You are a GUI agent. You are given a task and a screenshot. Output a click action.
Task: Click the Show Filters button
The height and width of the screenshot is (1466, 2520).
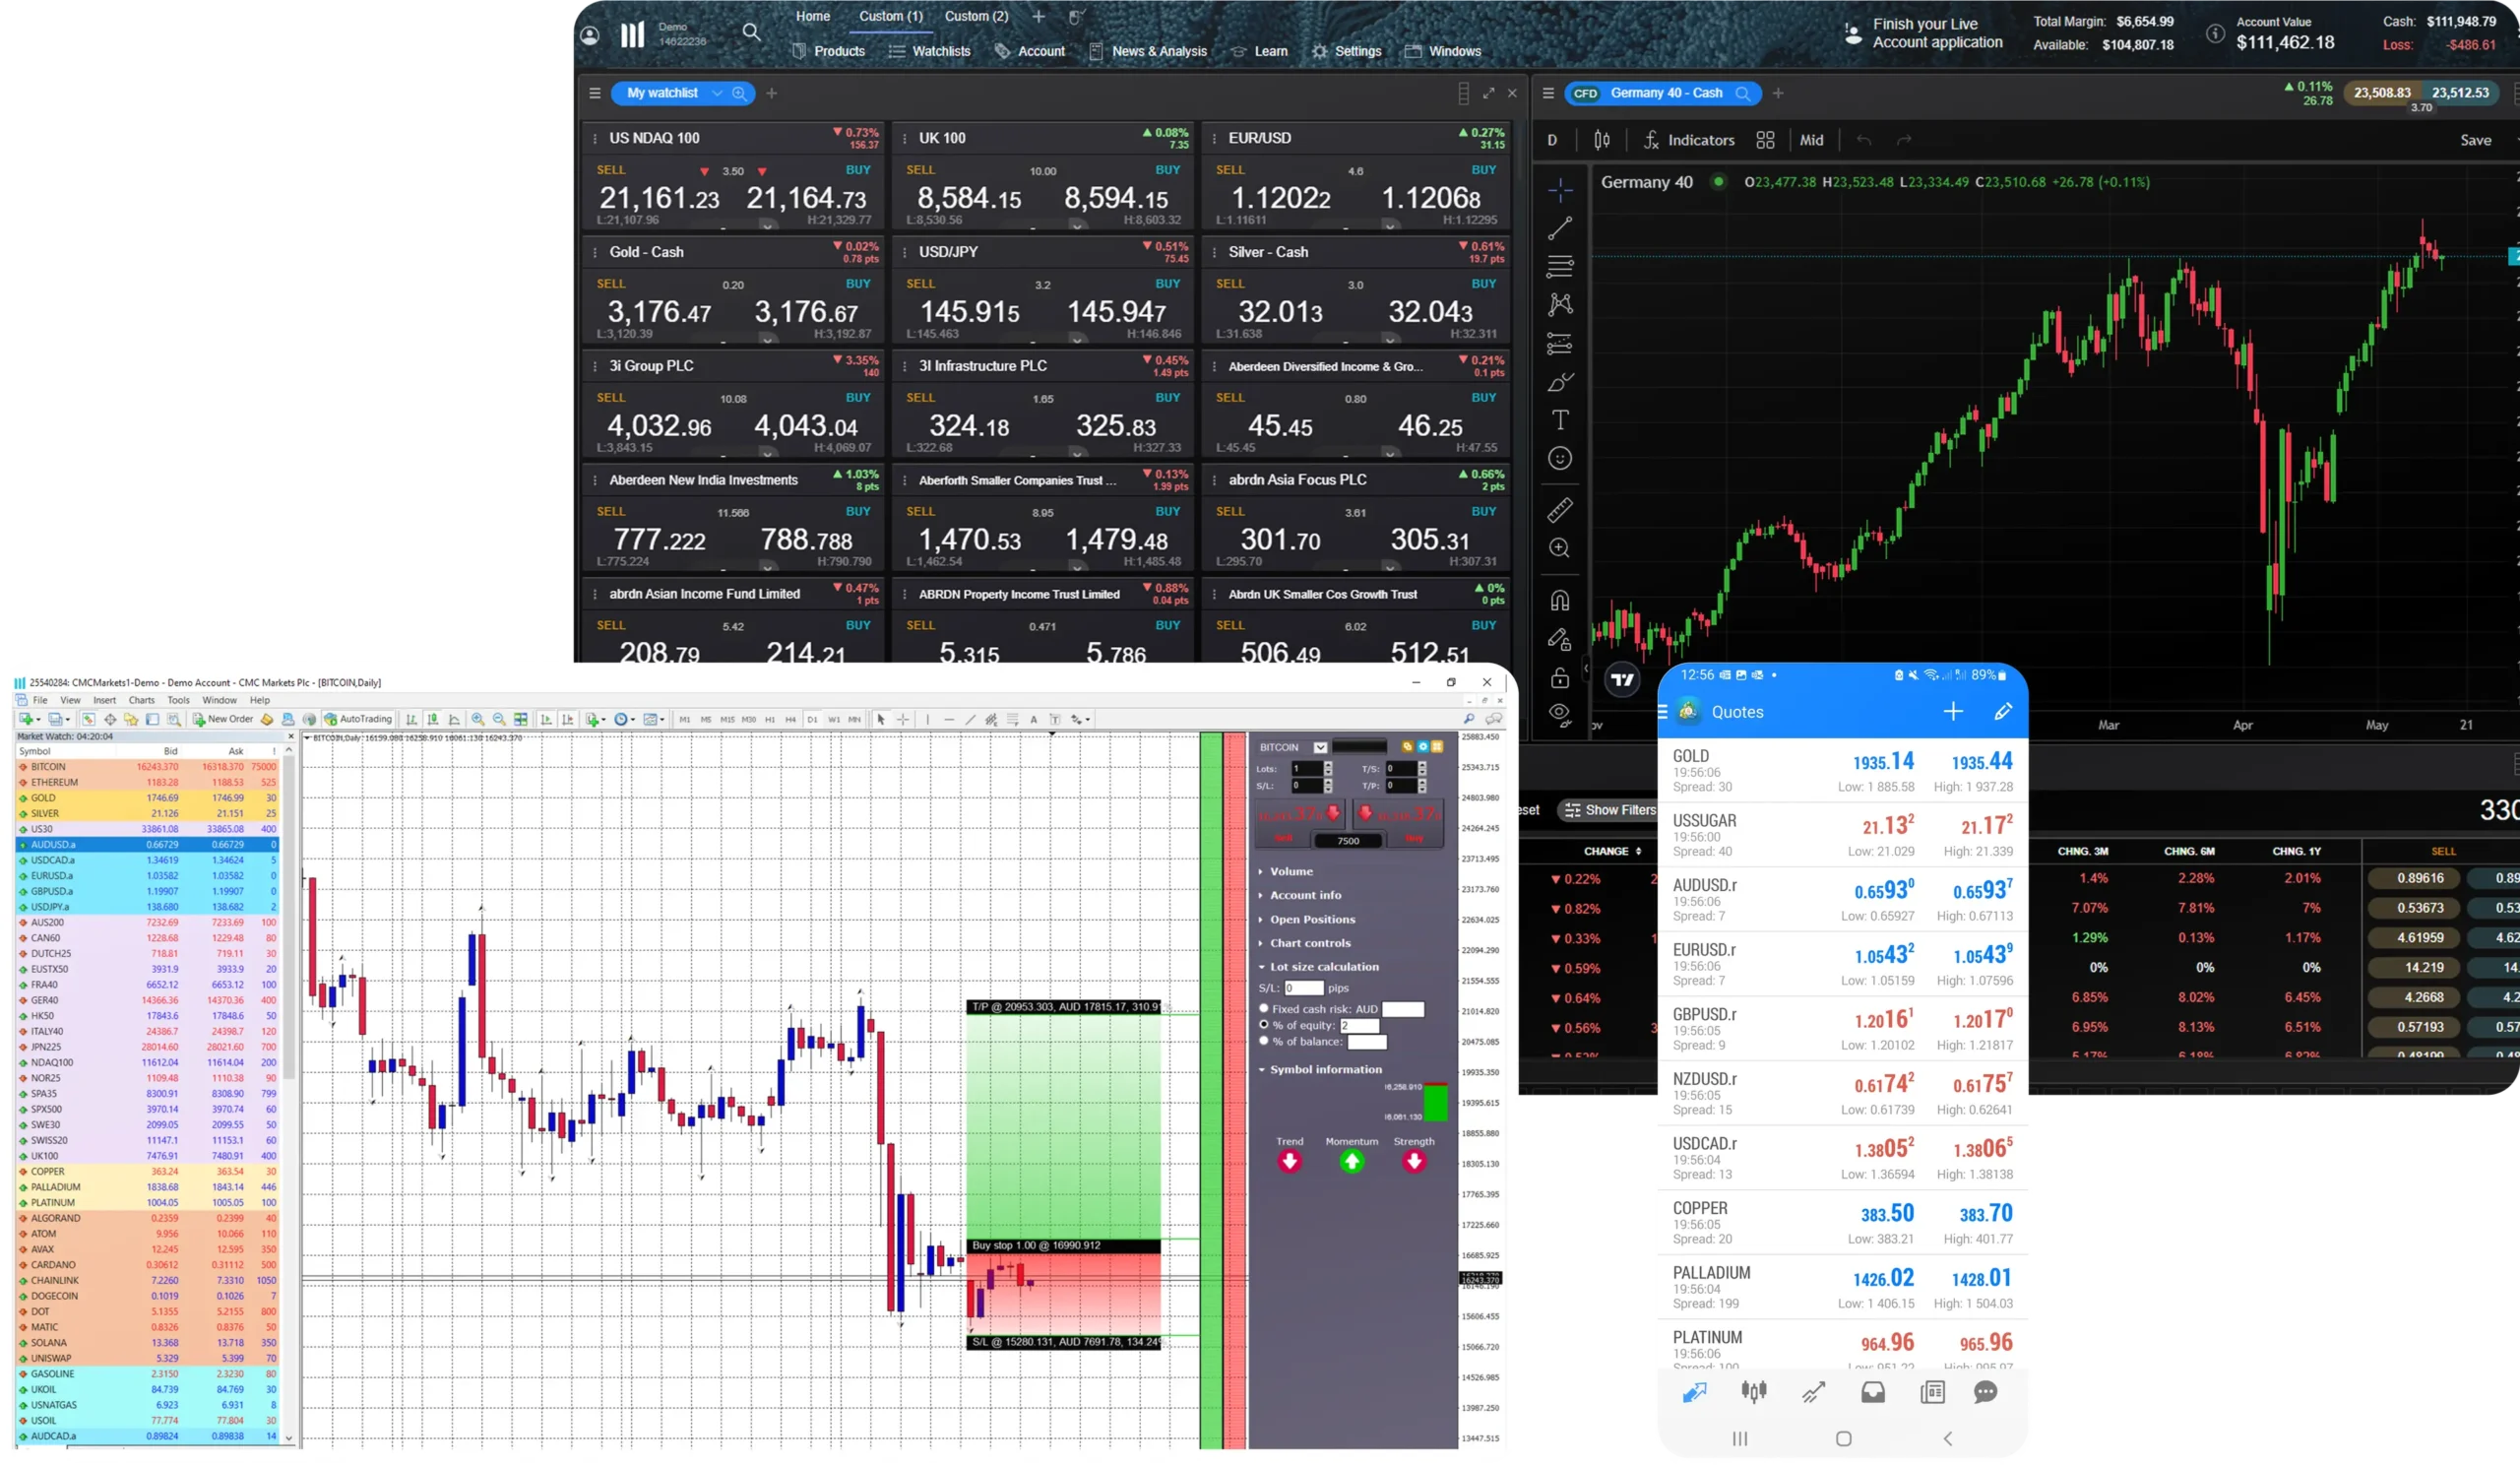coord(1609,810)
